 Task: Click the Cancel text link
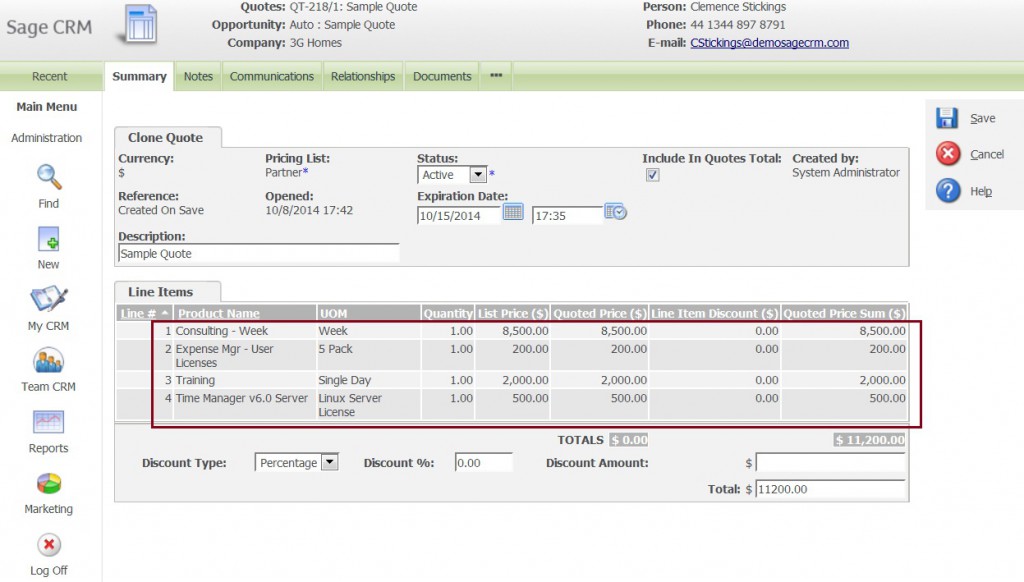(987, 154)
